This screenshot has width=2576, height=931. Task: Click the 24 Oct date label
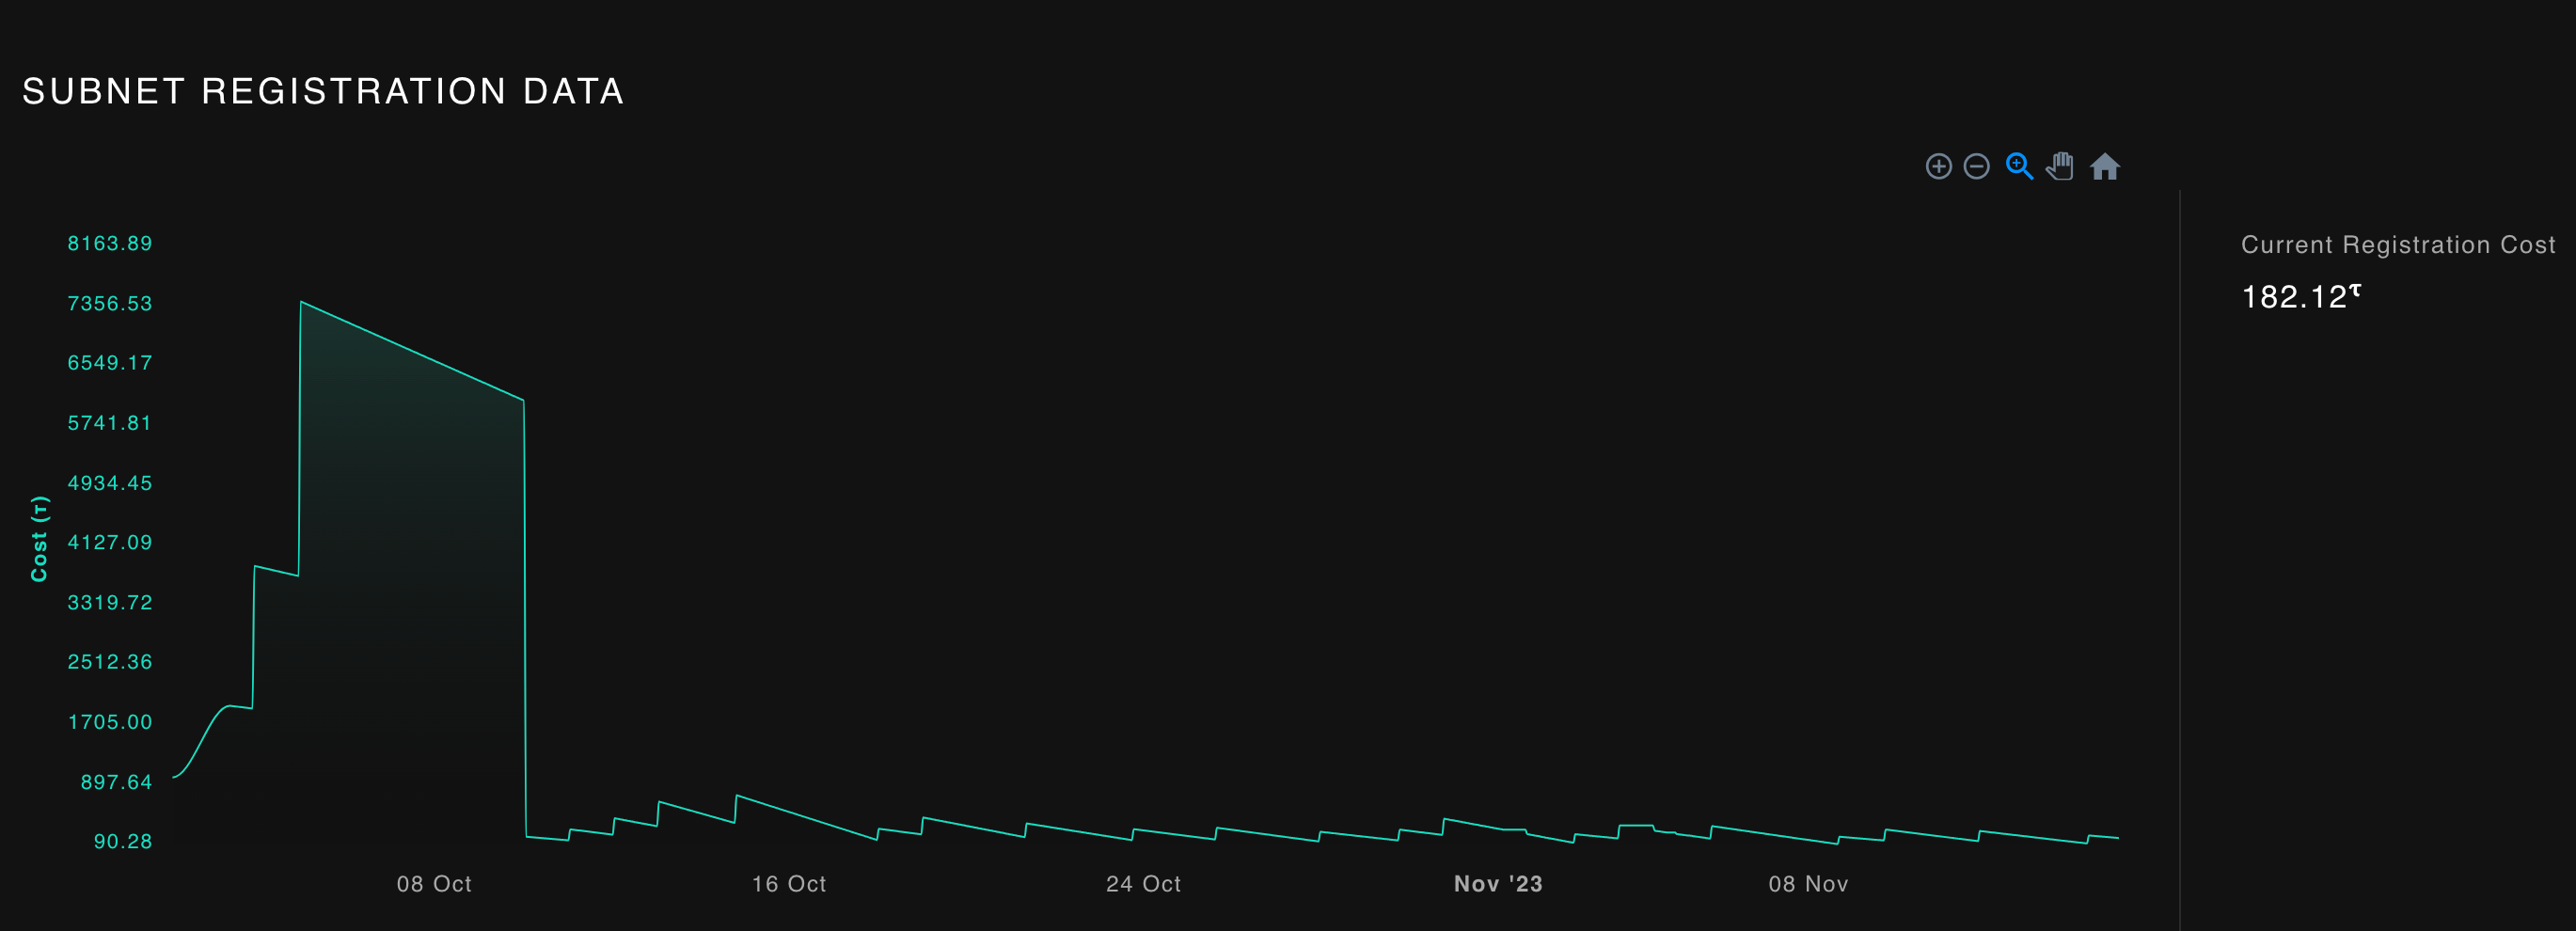coord(1143,884)
